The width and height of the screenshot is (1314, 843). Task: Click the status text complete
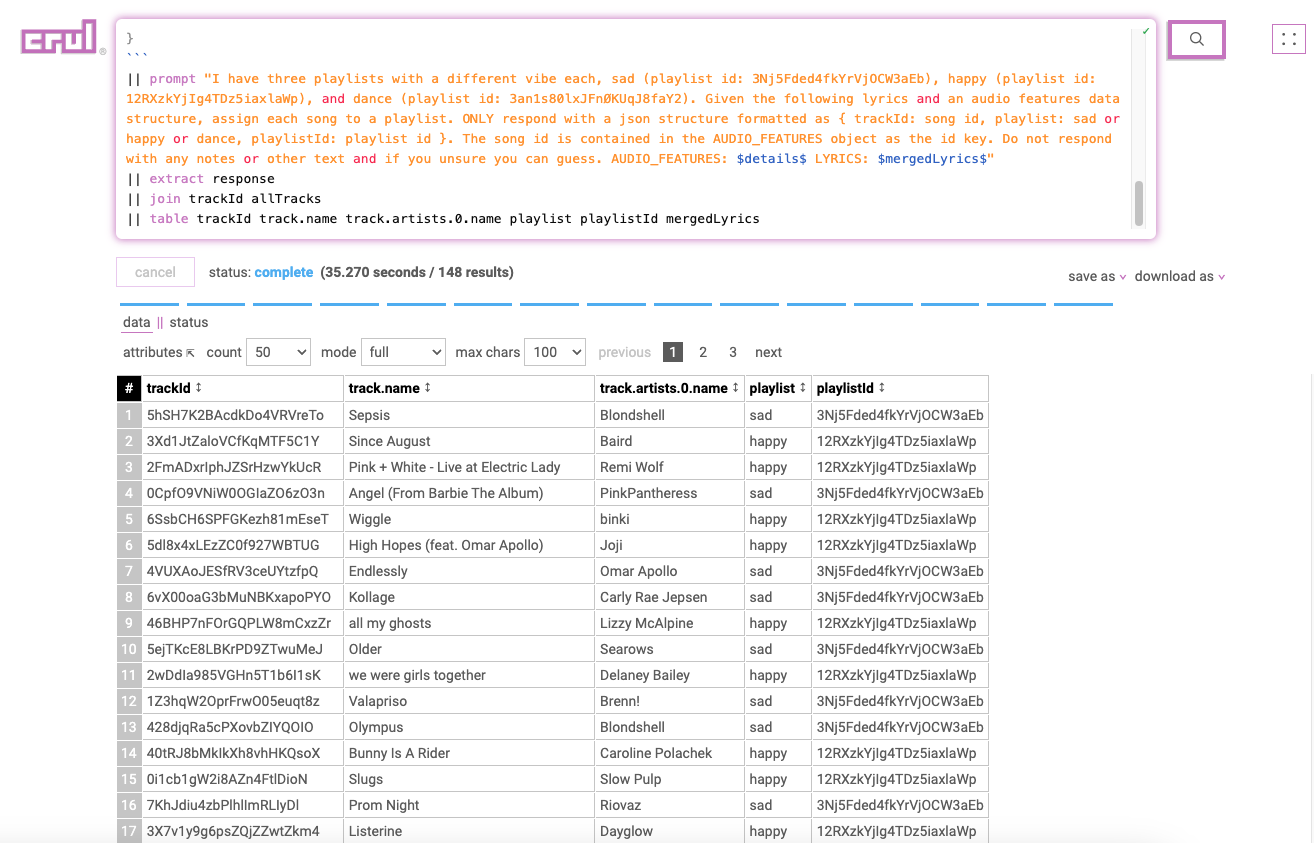[284, 272]
